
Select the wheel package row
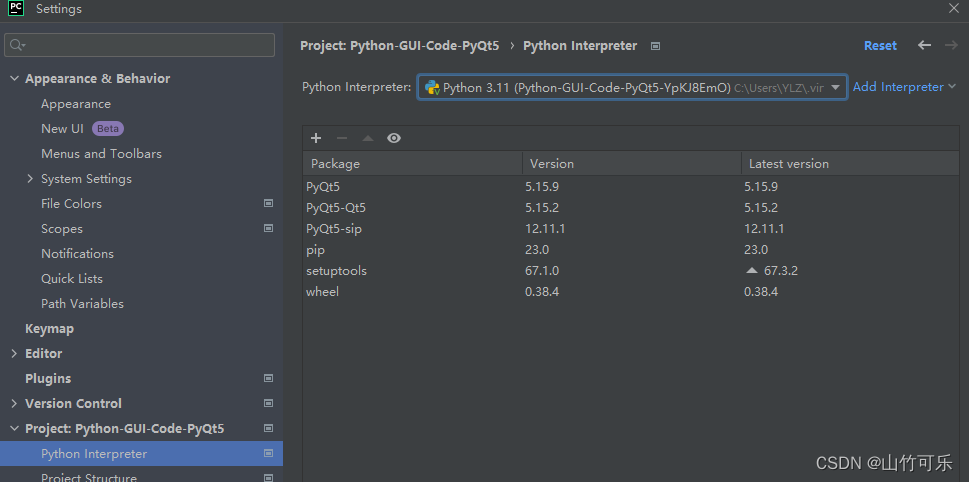631,292
